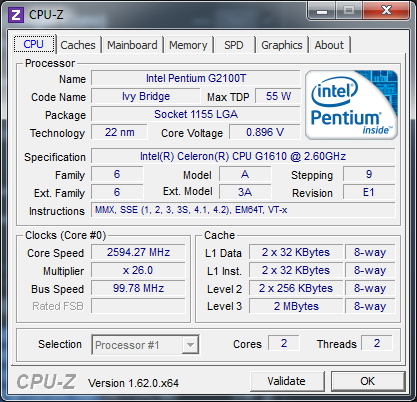Click the Ext. Model value '3A'

245,192
